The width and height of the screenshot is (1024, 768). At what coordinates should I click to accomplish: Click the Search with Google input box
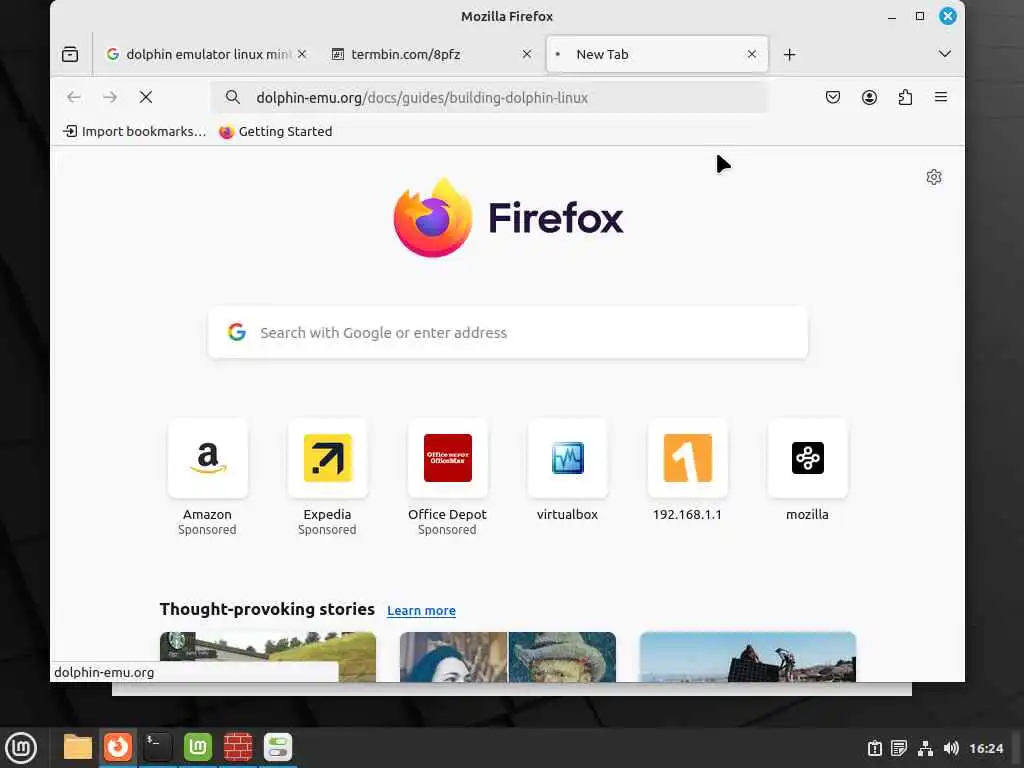(x=507, y=332)
